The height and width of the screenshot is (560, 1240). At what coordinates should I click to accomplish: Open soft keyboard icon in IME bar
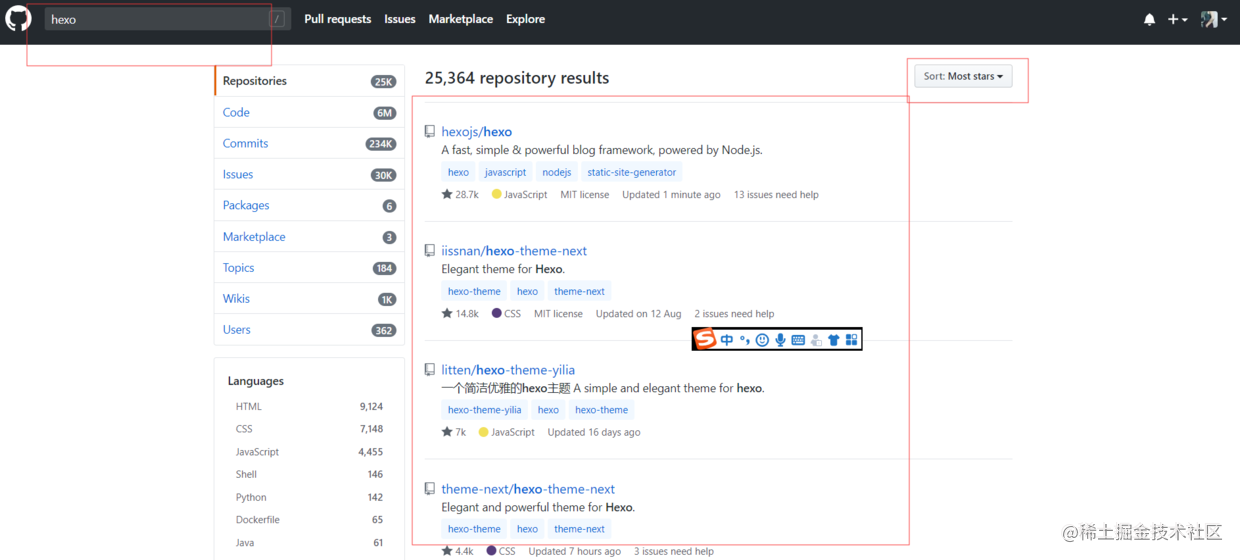[x=798, y=340]
